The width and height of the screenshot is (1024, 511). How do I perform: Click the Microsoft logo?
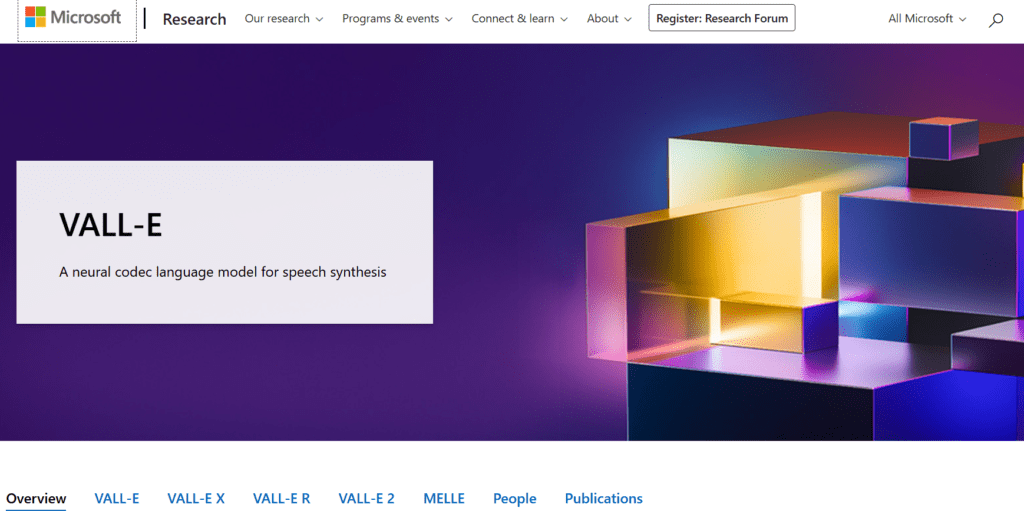[x=74, y=18]
